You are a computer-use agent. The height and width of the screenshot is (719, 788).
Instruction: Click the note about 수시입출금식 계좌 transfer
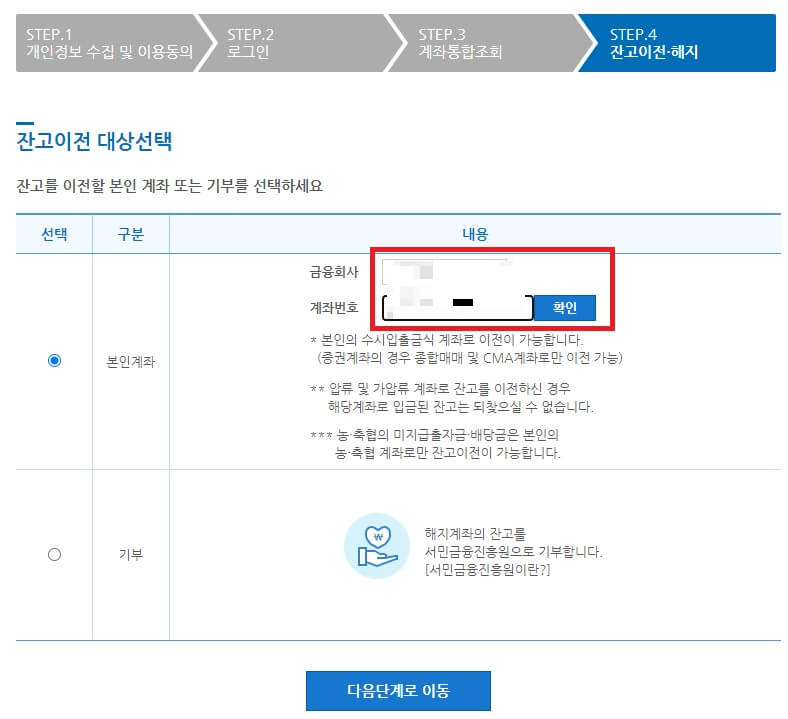466,349
